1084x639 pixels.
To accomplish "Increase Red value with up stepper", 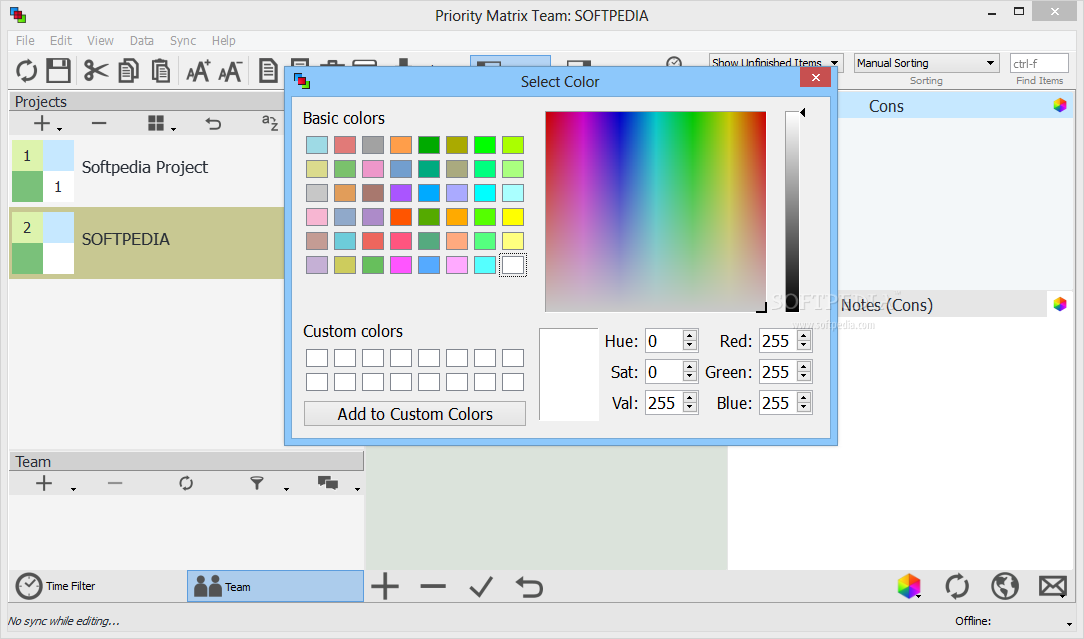I will [x=803, y=335].
